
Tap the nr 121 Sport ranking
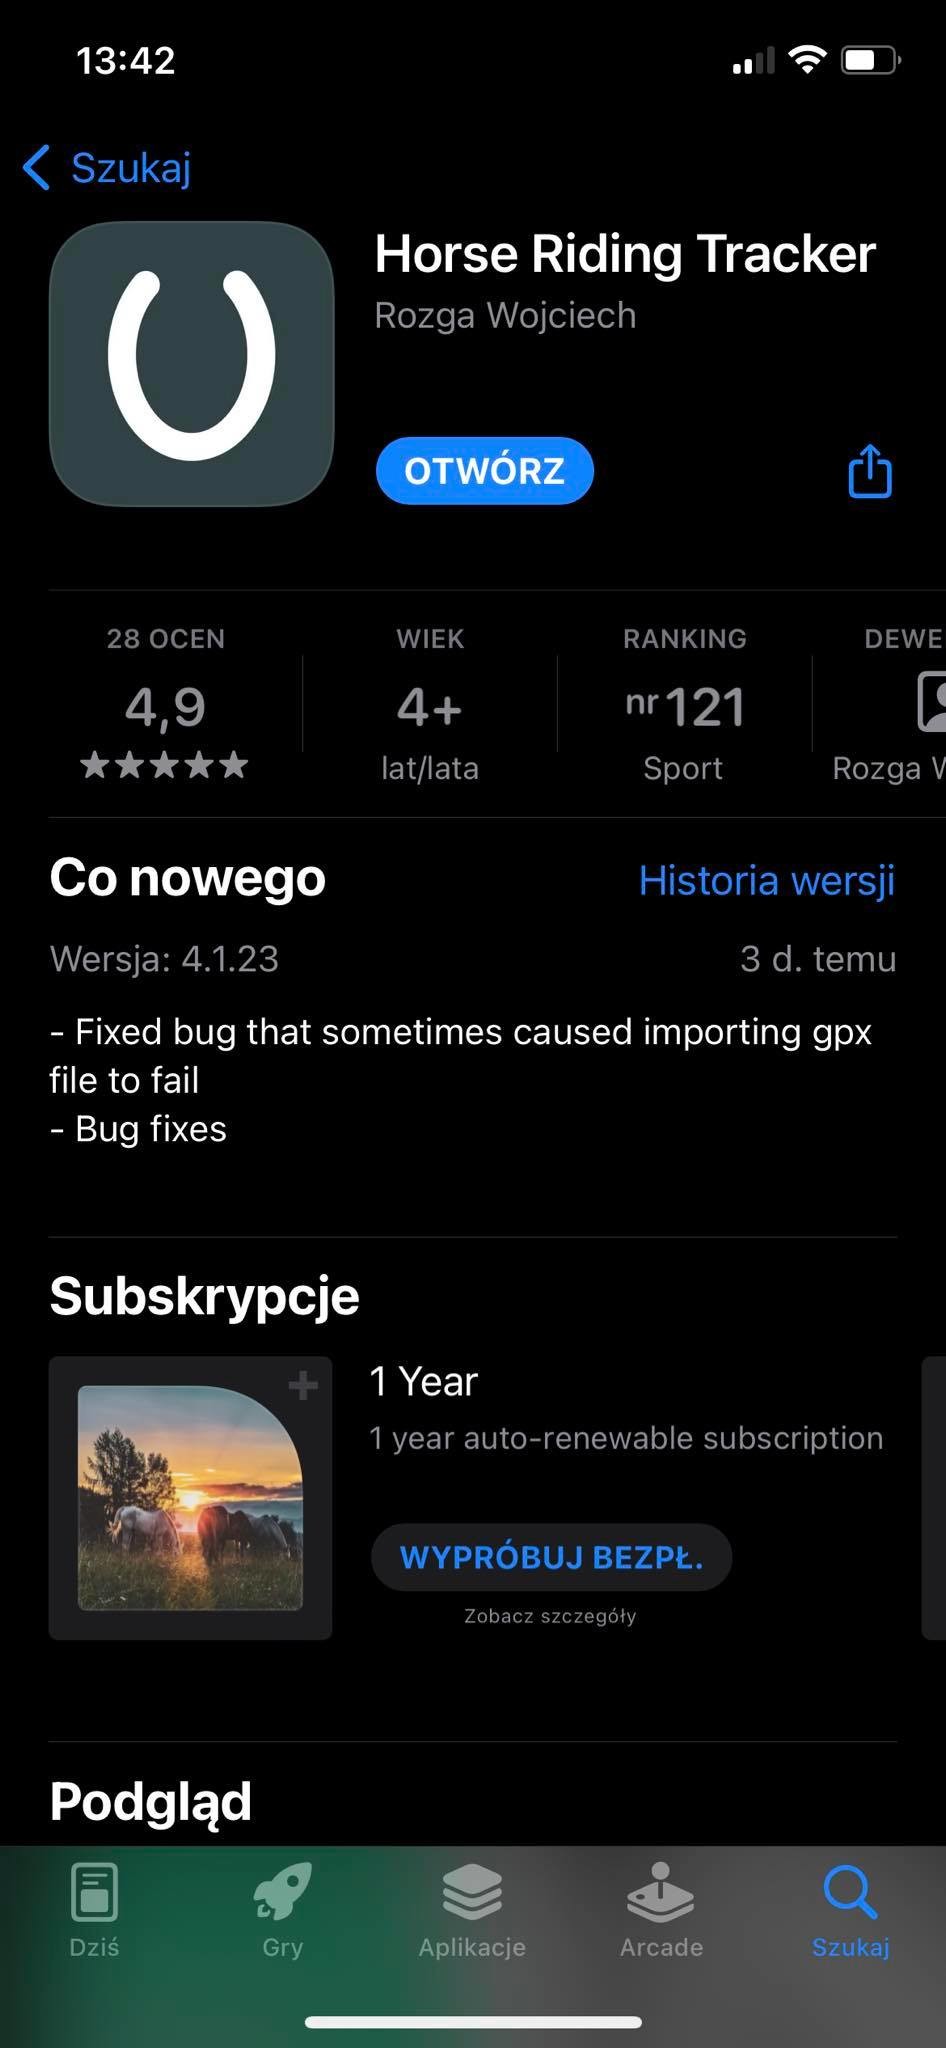click(684, 708)
